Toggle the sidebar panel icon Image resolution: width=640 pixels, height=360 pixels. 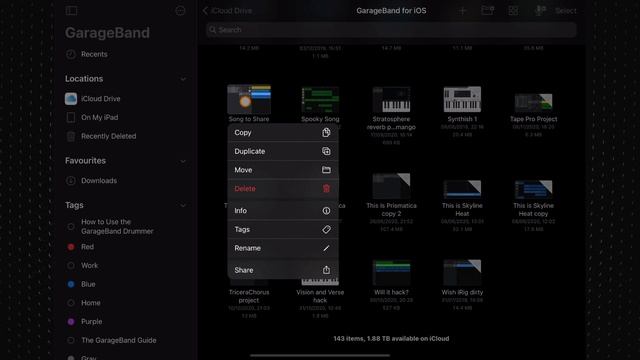(x=71, y=11)
